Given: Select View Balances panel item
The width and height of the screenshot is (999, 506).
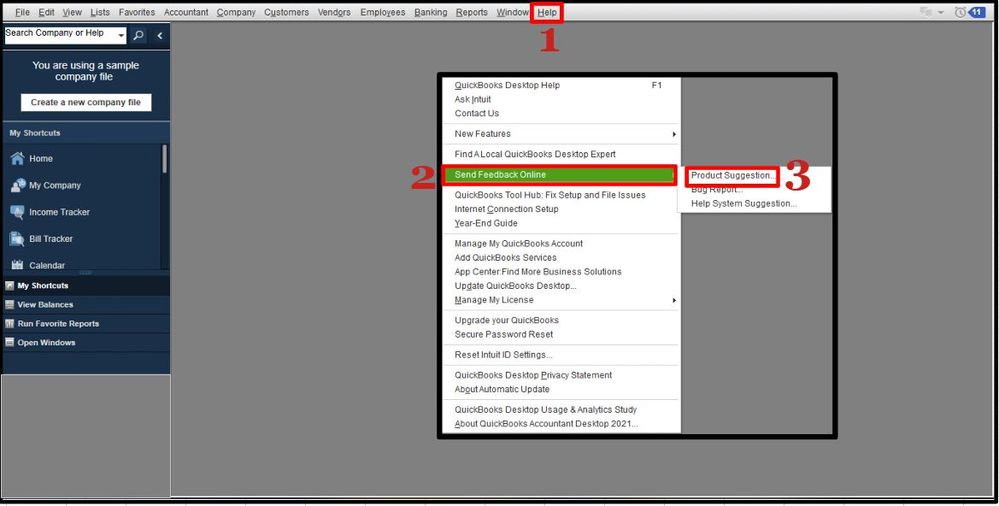Looking at the screenshot, I should click(x=86, y=305).
